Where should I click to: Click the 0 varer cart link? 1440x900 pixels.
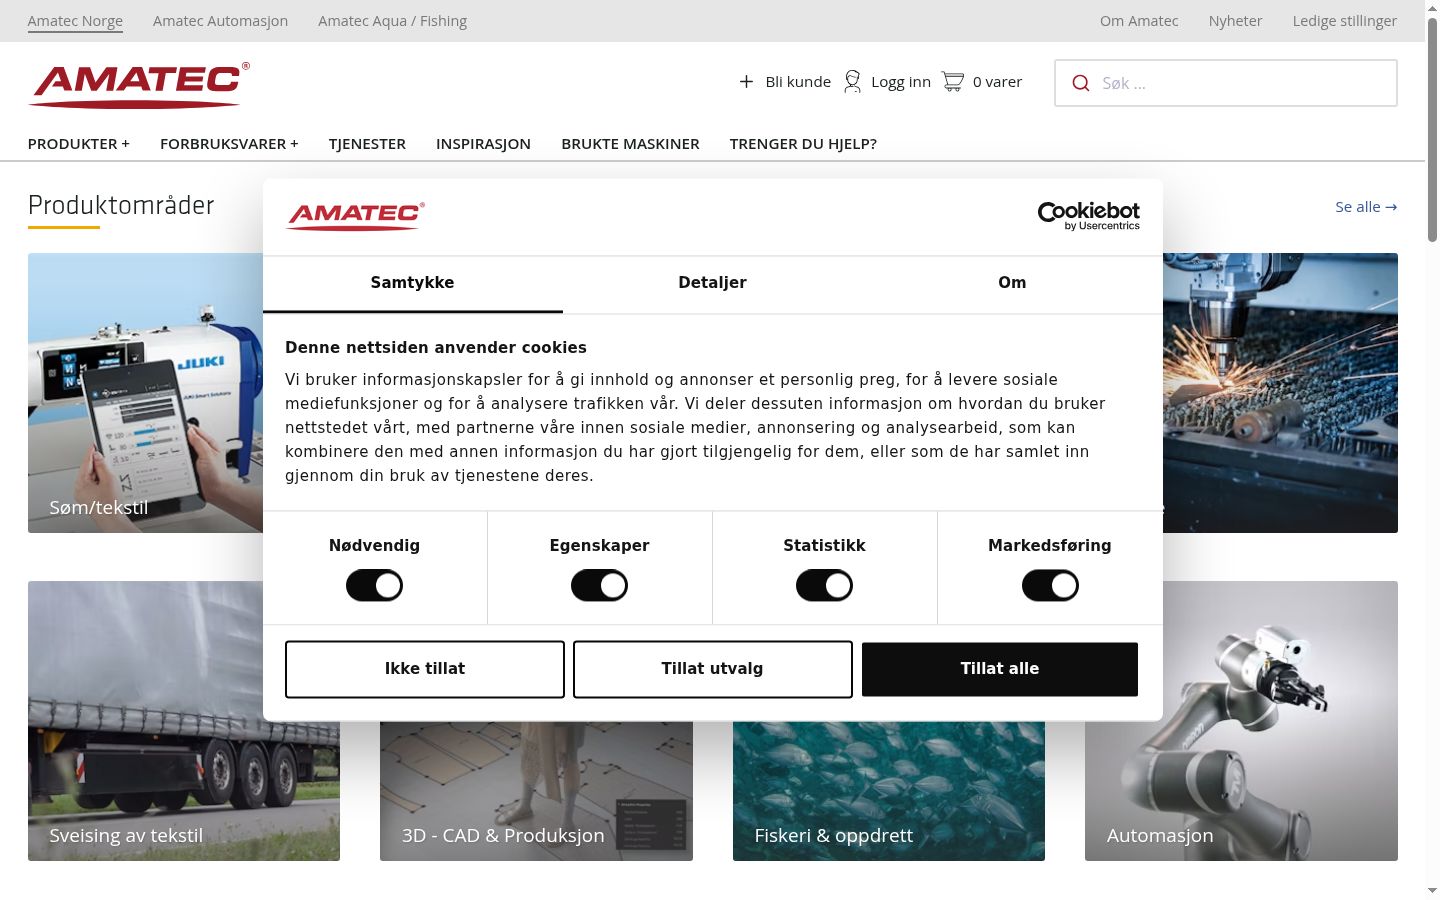(x=997, y=82)
